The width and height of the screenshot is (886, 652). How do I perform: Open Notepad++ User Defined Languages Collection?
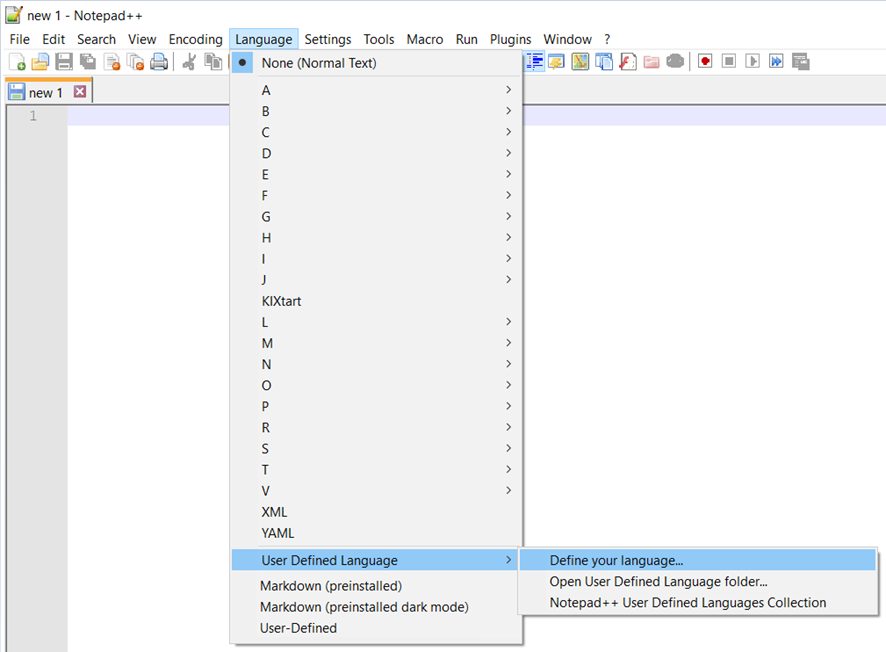click(697, 603)
